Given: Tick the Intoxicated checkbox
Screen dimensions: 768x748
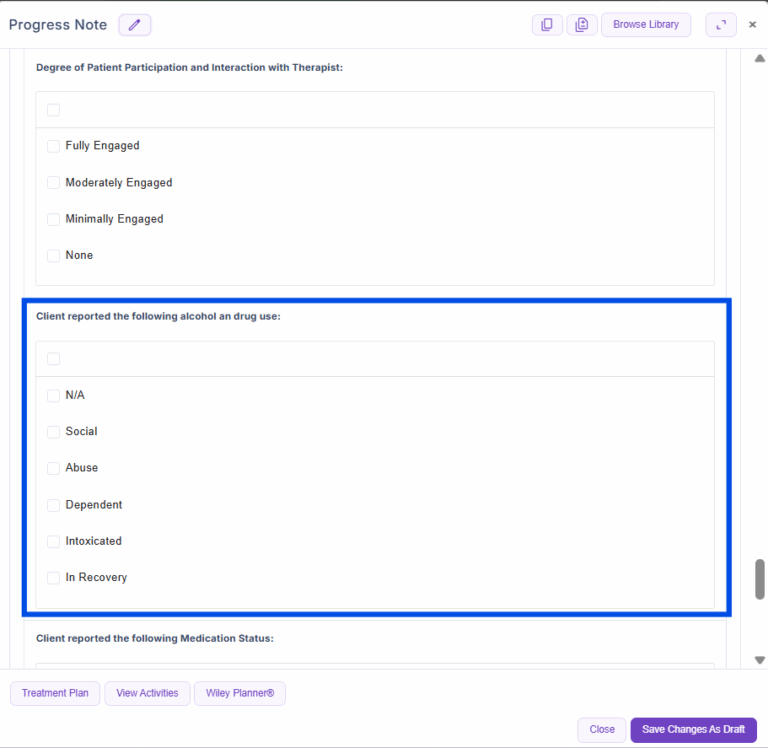Looking at the screenshot, I should click(x=54, y=541).
